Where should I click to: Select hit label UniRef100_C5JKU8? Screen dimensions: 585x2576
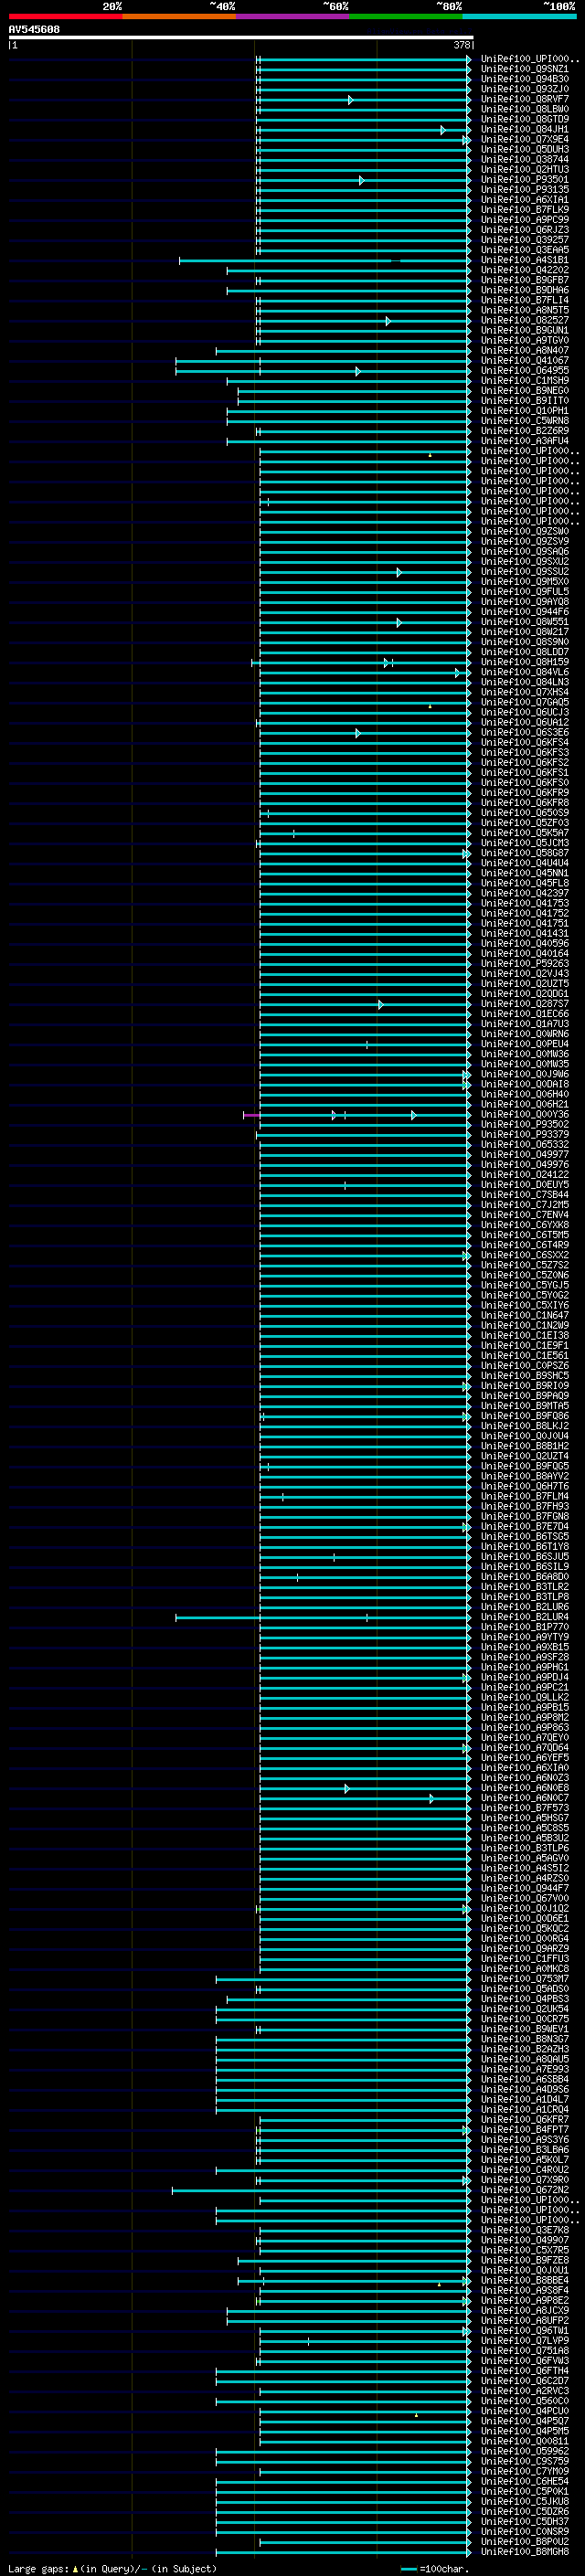[x=524, y=2501]
